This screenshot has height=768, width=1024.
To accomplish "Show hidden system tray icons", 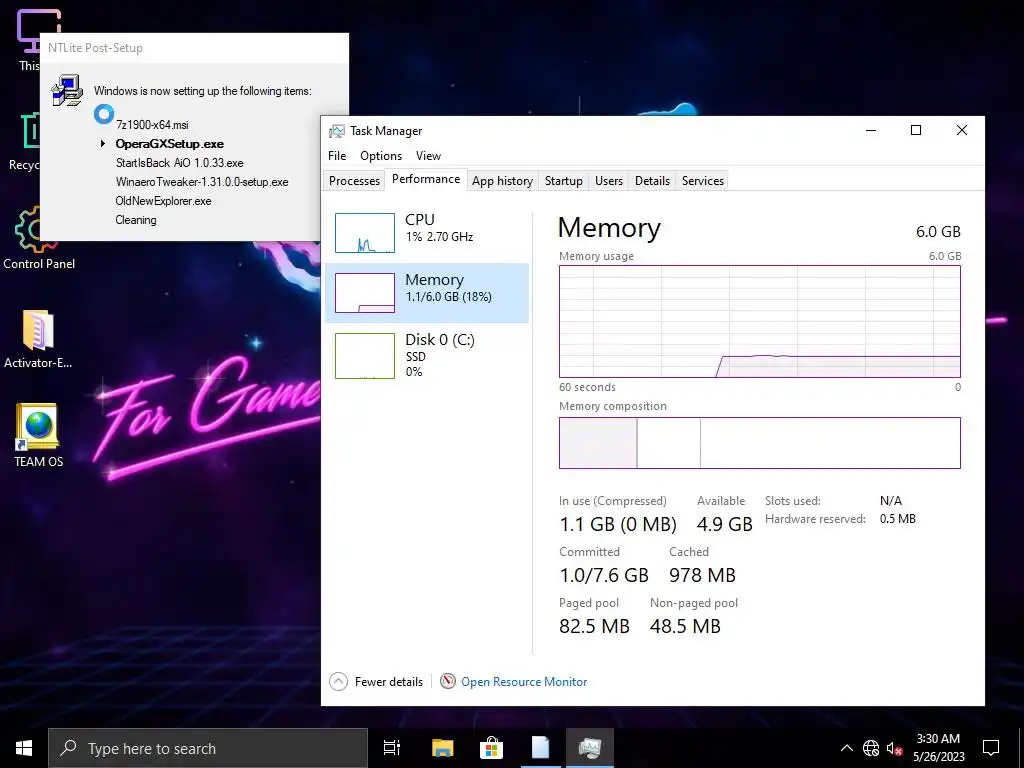I will tap(846, 748).
